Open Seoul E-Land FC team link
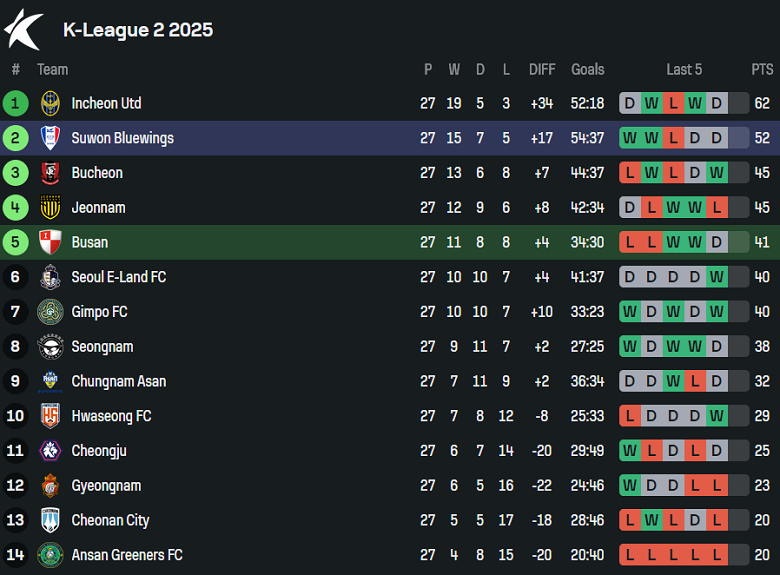Image resolution: width=780 pixels, height=575 pixels. coord(118,277)
